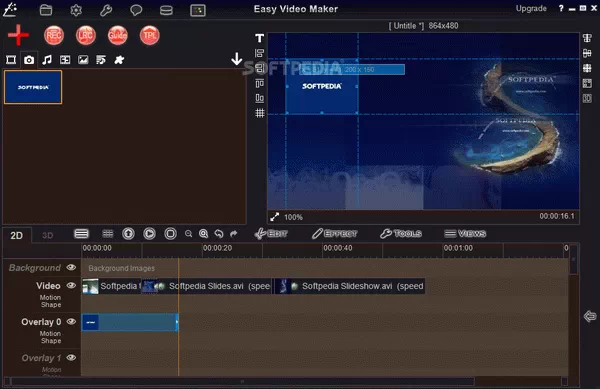Play the timeline preview
The image size is (600, 389).
click(x=149, y=233)
